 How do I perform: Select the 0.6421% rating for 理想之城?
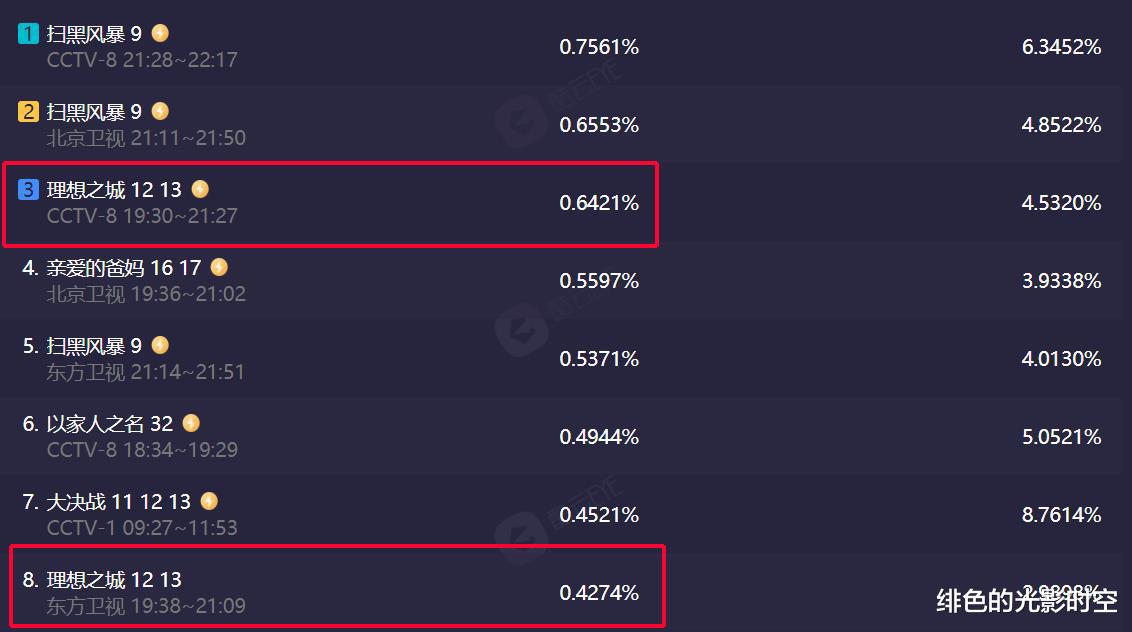(x=599, y=203)
